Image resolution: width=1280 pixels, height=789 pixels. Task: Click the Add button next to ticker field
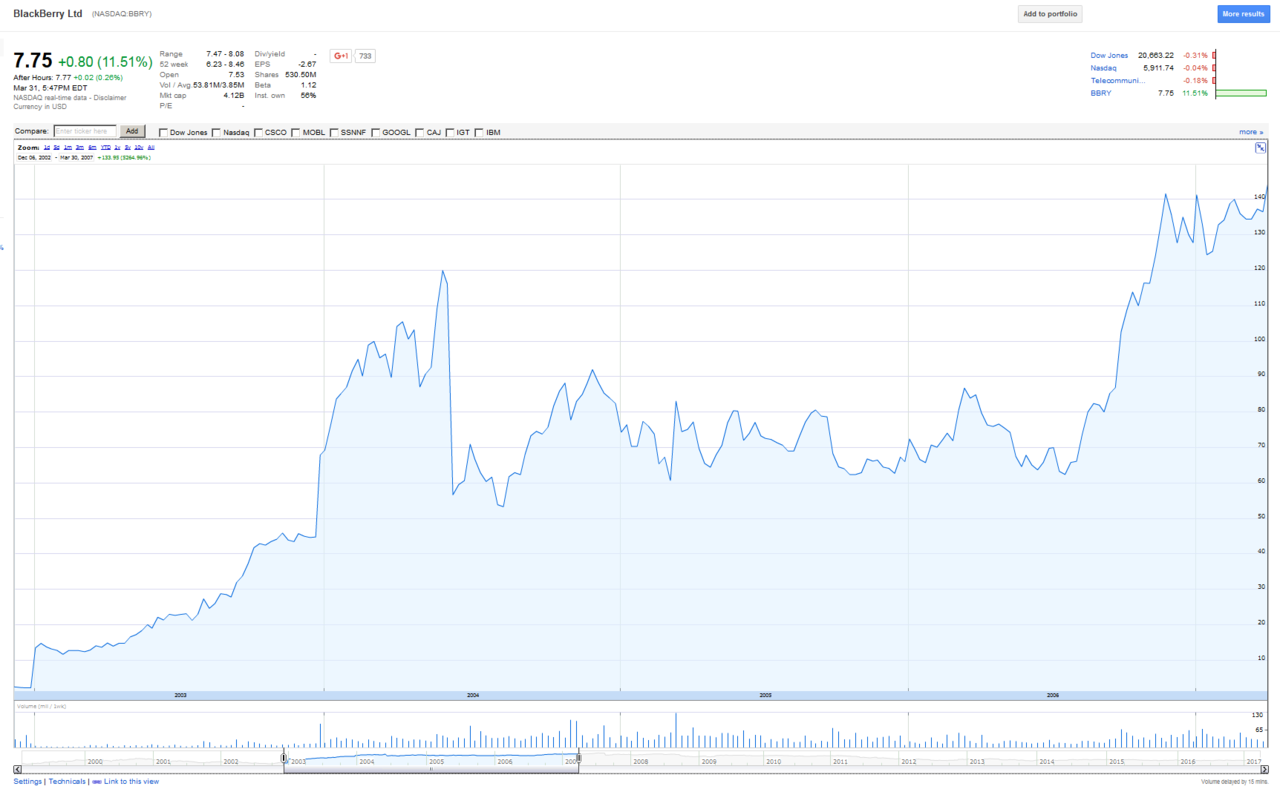click(132, 131)
